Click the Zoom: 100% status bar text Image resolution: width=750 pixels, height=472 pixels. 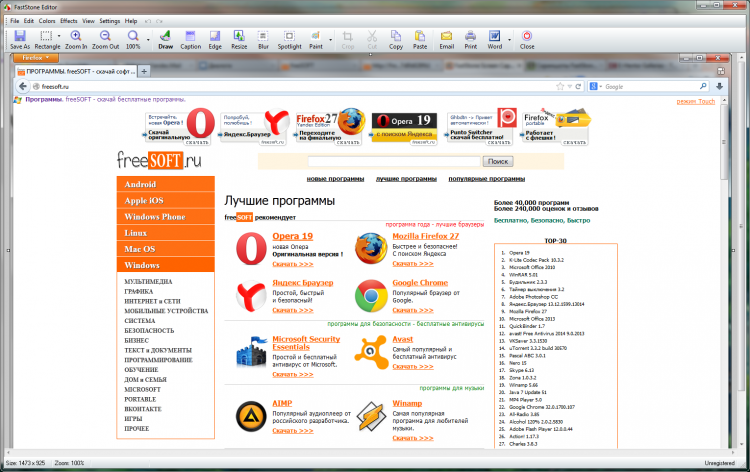69,463
